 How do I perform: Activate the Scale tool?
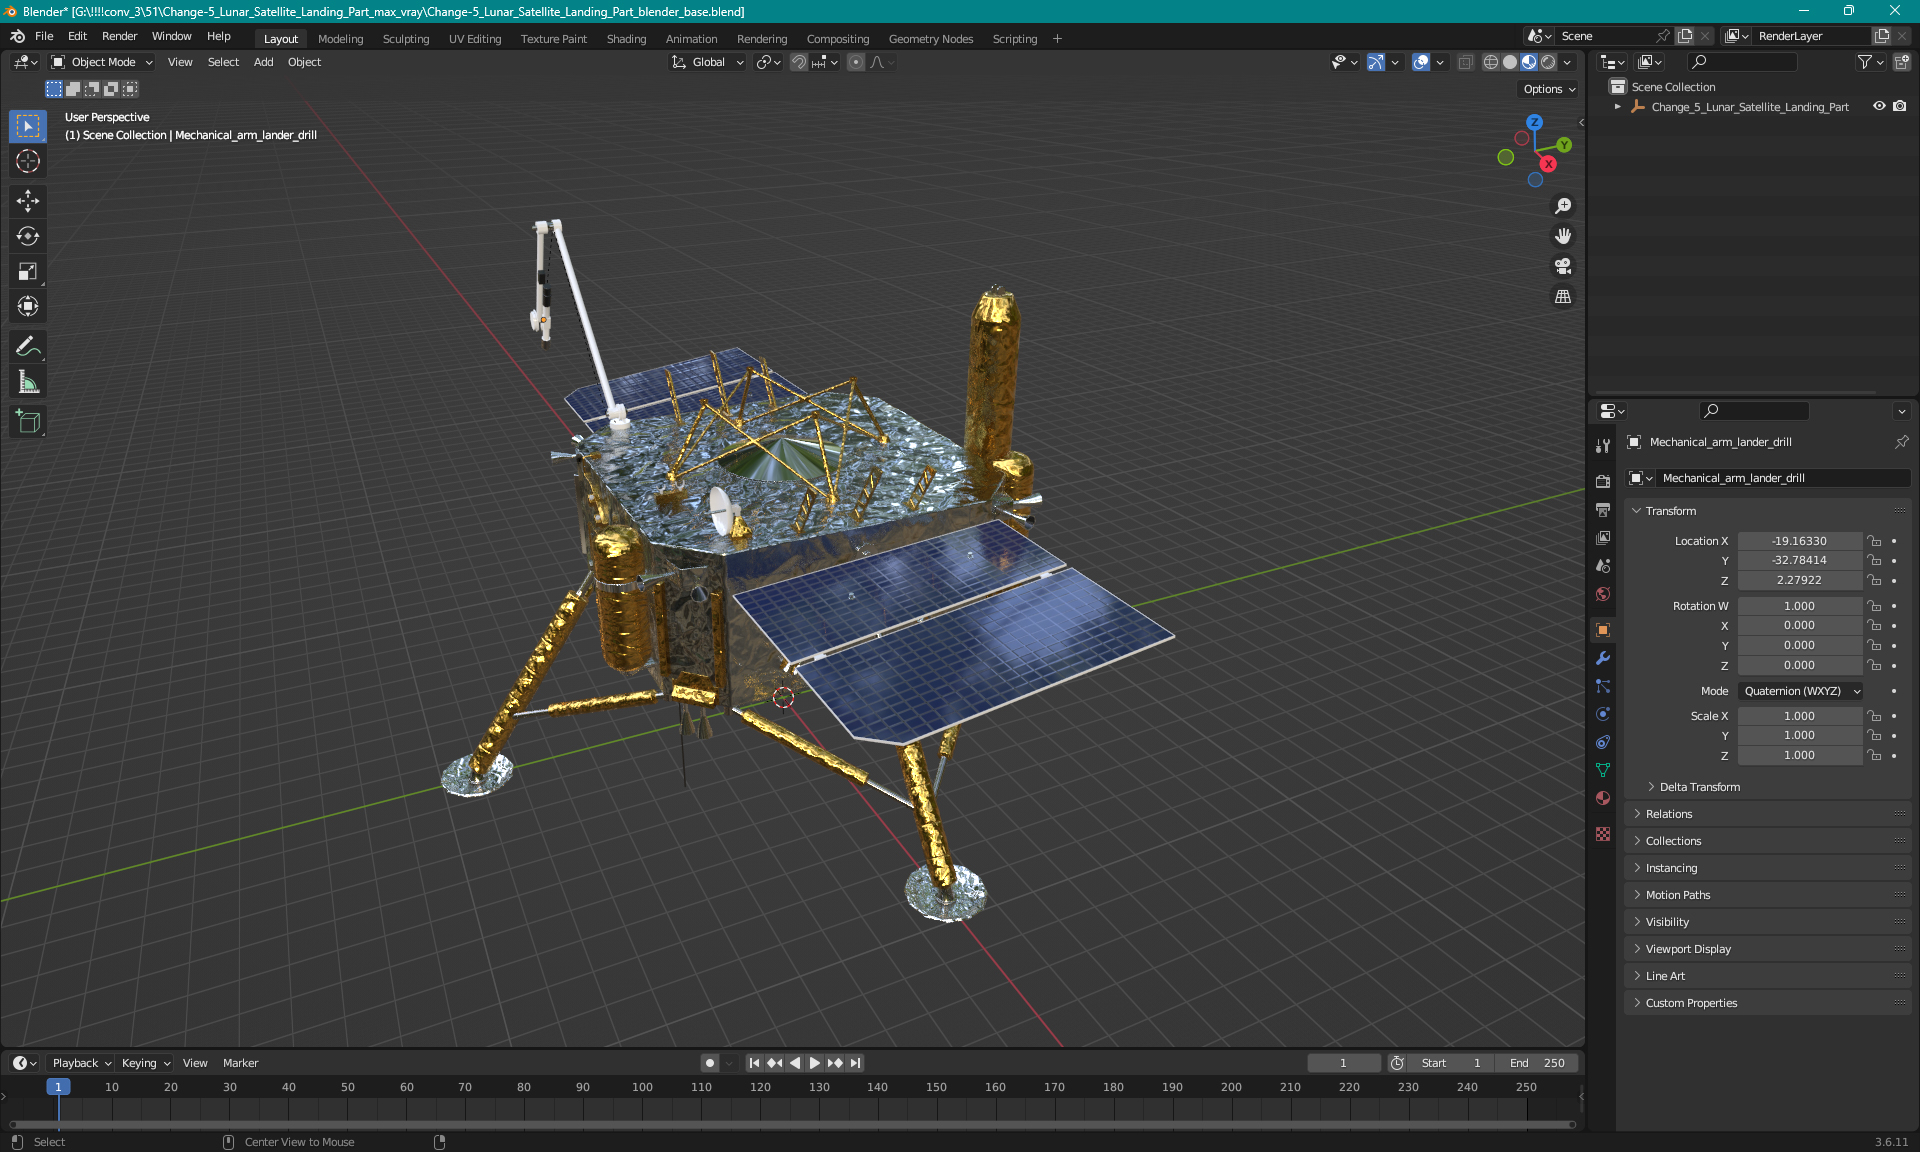(x=28, y=271)
